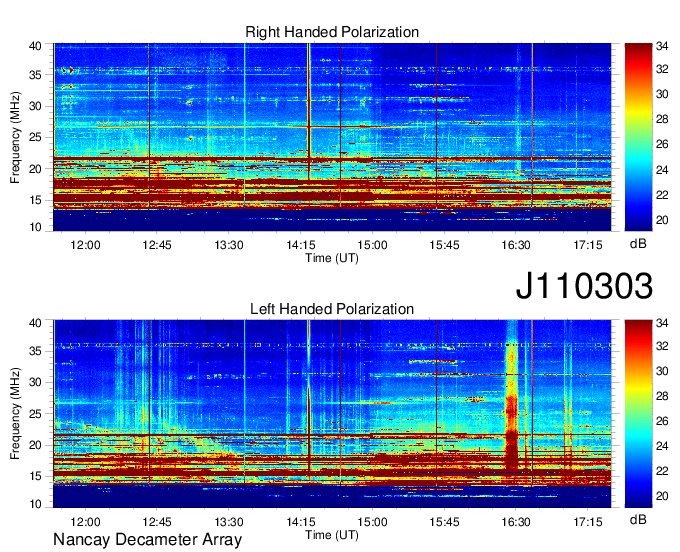Click '13:30' tick on Left Handed time axis
Image resolution: width=680 pixels, height=552 pixels.
(229, 522)
